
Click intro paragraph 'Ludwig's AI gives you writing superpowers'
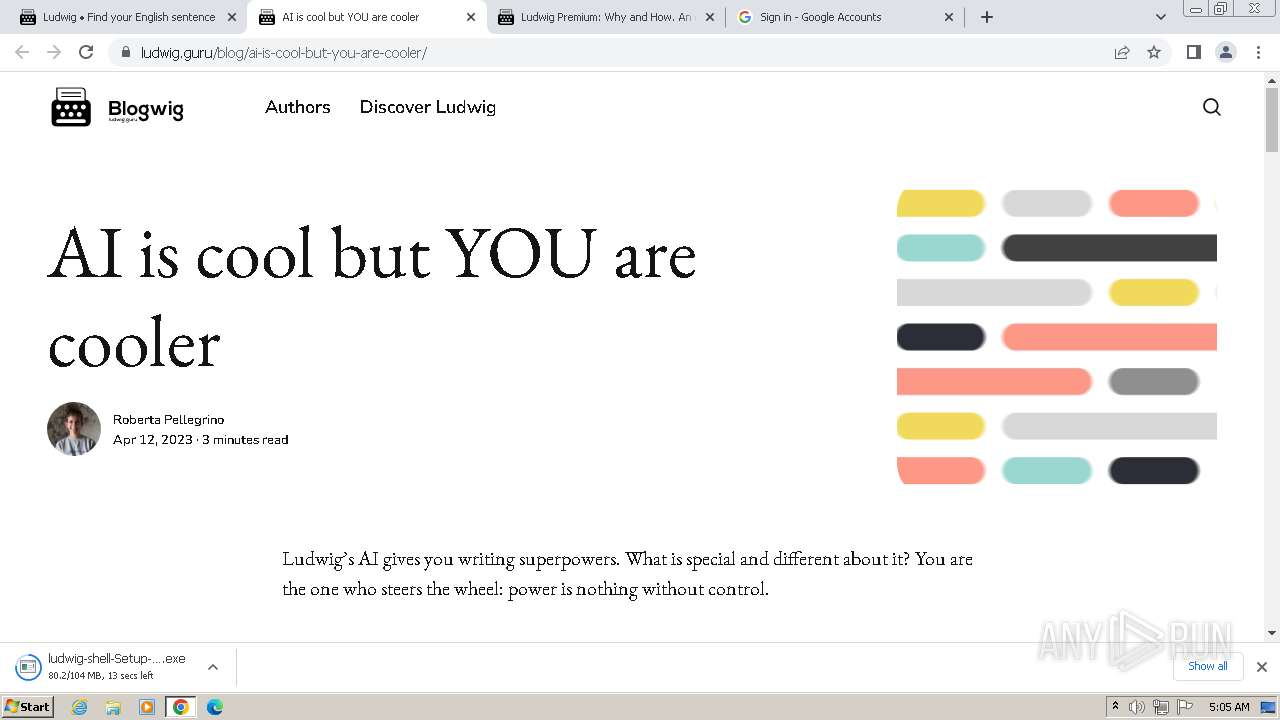pyautogui.click(x=627, y=573)
